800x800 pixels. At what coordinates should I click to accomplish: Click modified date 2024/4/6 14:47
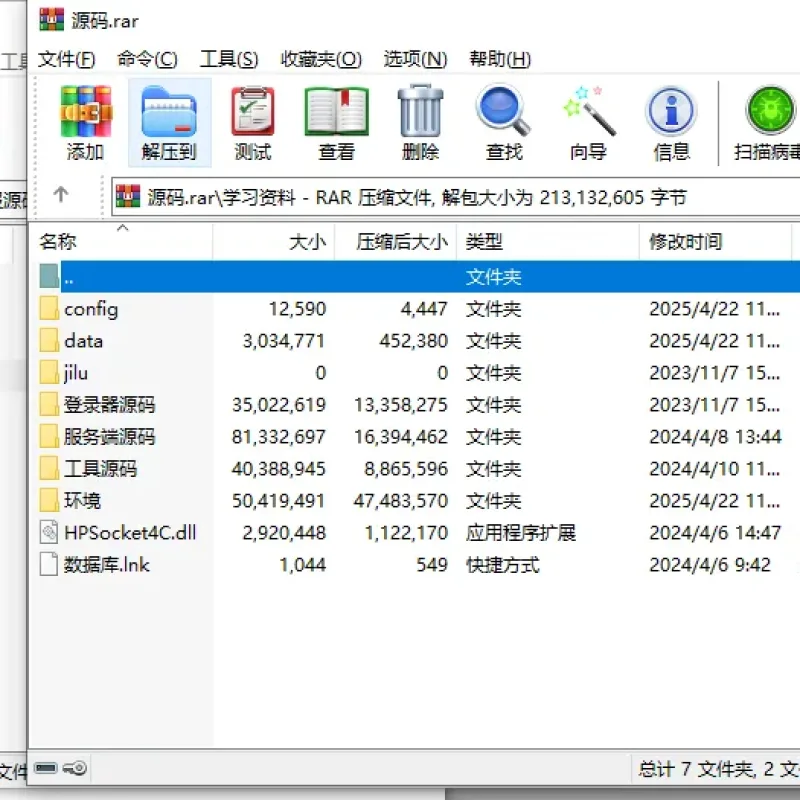pyautogui.click(x=715, y=533)
